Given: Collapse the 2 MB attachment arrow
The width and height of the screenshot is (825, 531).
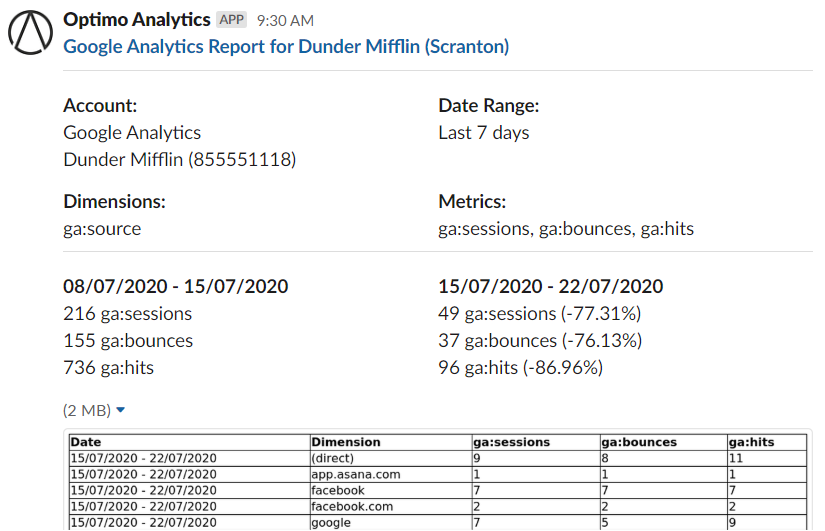Looking at the screenshot, I should [120, 409].
